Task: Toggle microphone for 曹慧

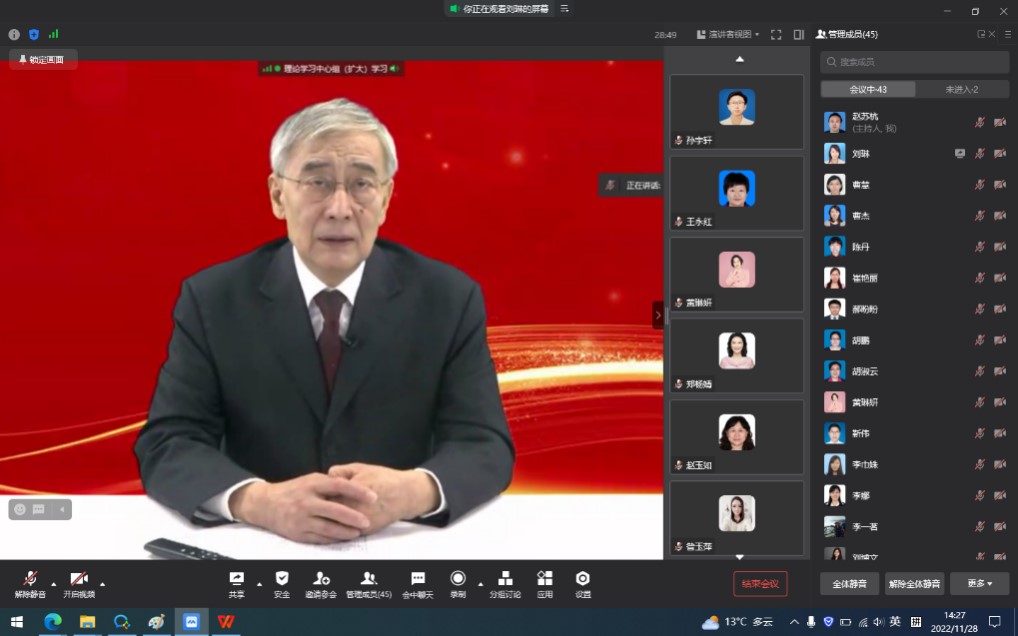Action: [980, 184]
